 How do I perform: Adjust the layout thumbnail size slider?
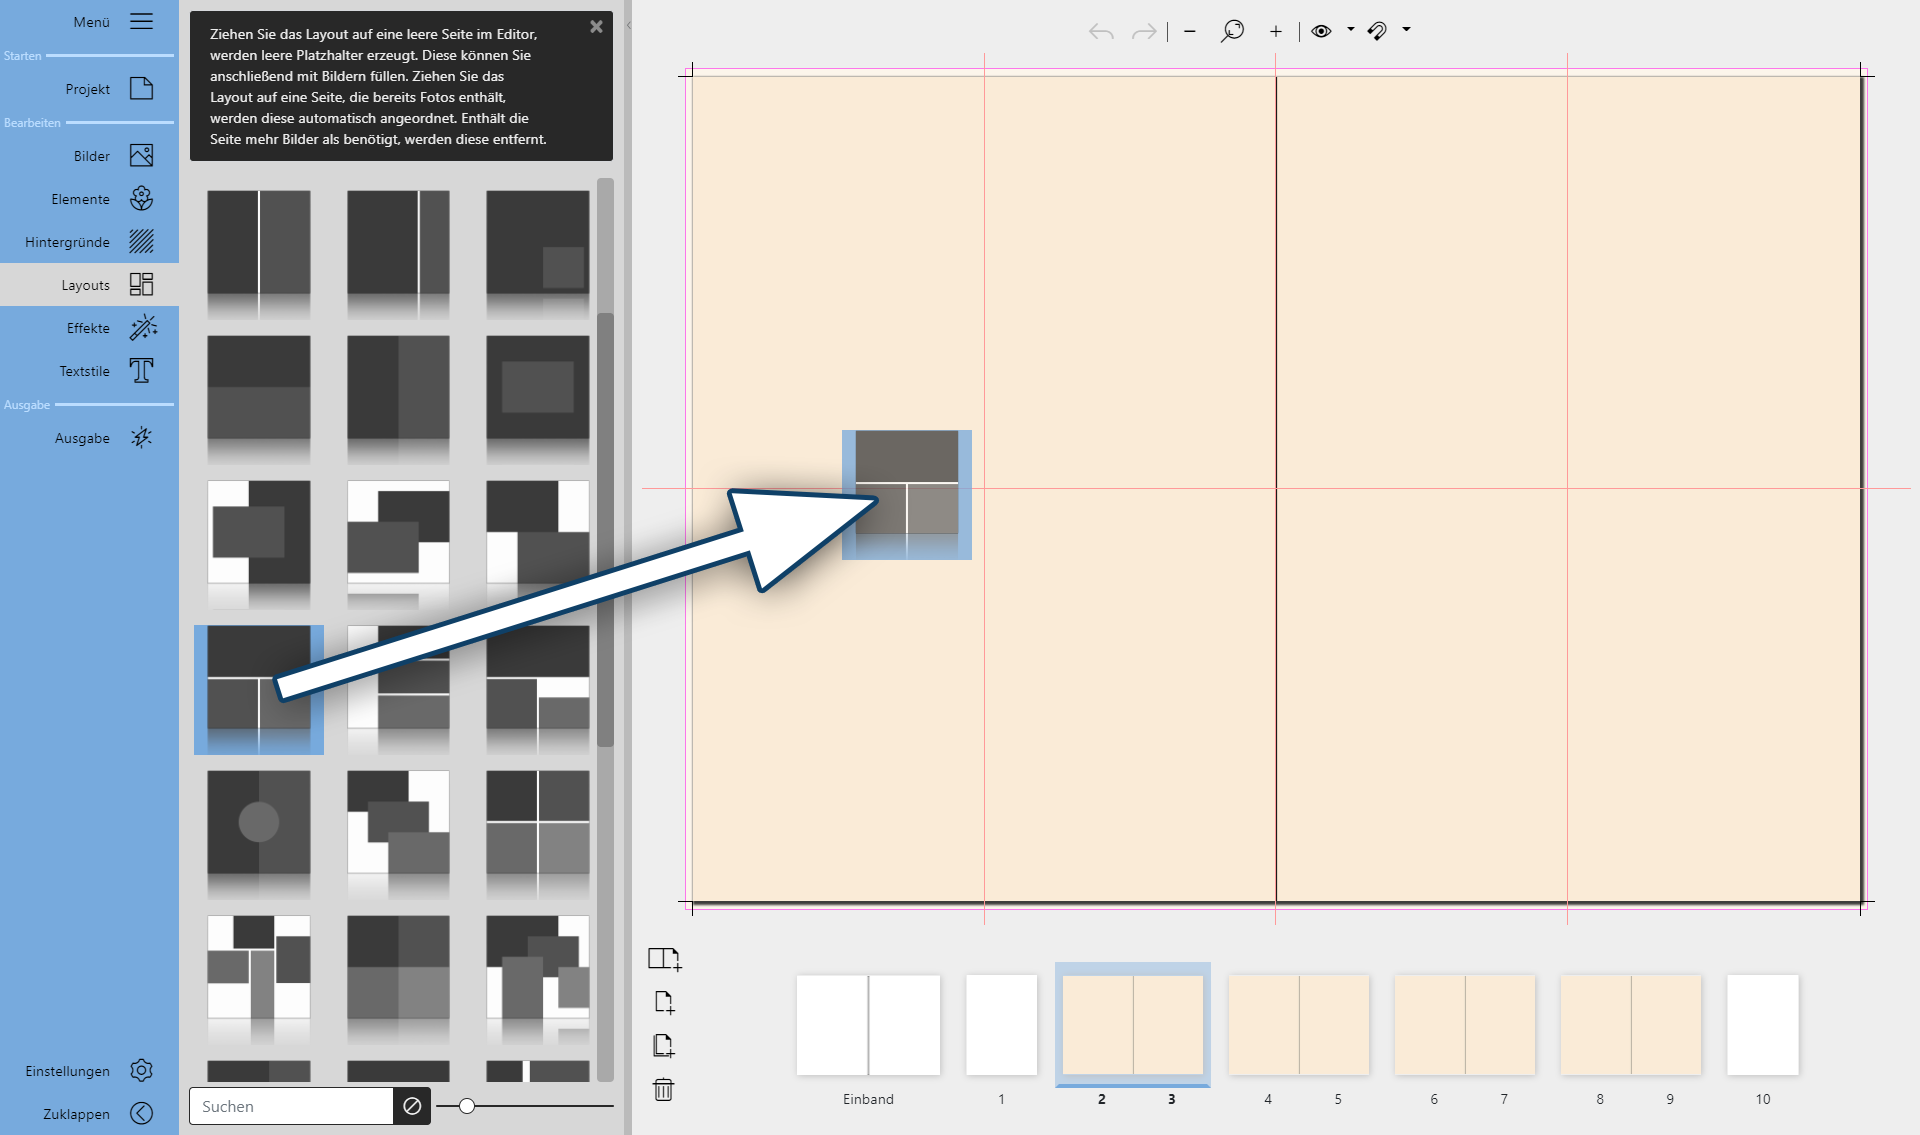[466, 1106]
